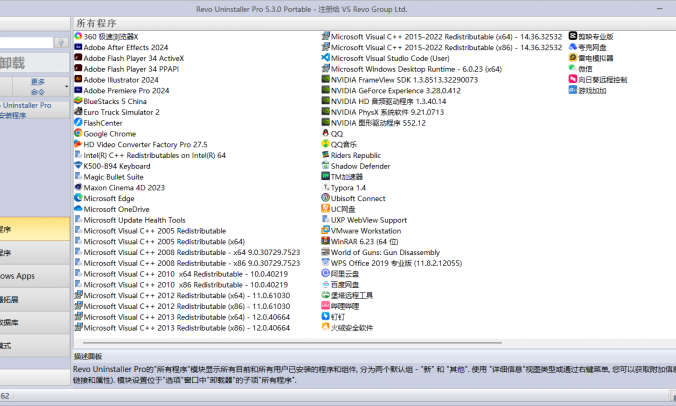Select Visual C++ 2013 Redistributable (x64) entry

point(182,317)
